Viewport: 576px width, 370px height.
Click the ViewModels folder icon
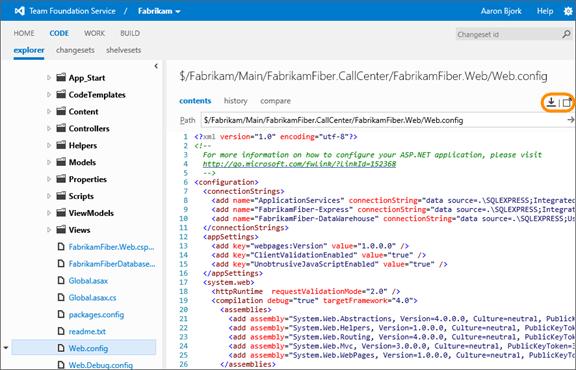[61, 213]
